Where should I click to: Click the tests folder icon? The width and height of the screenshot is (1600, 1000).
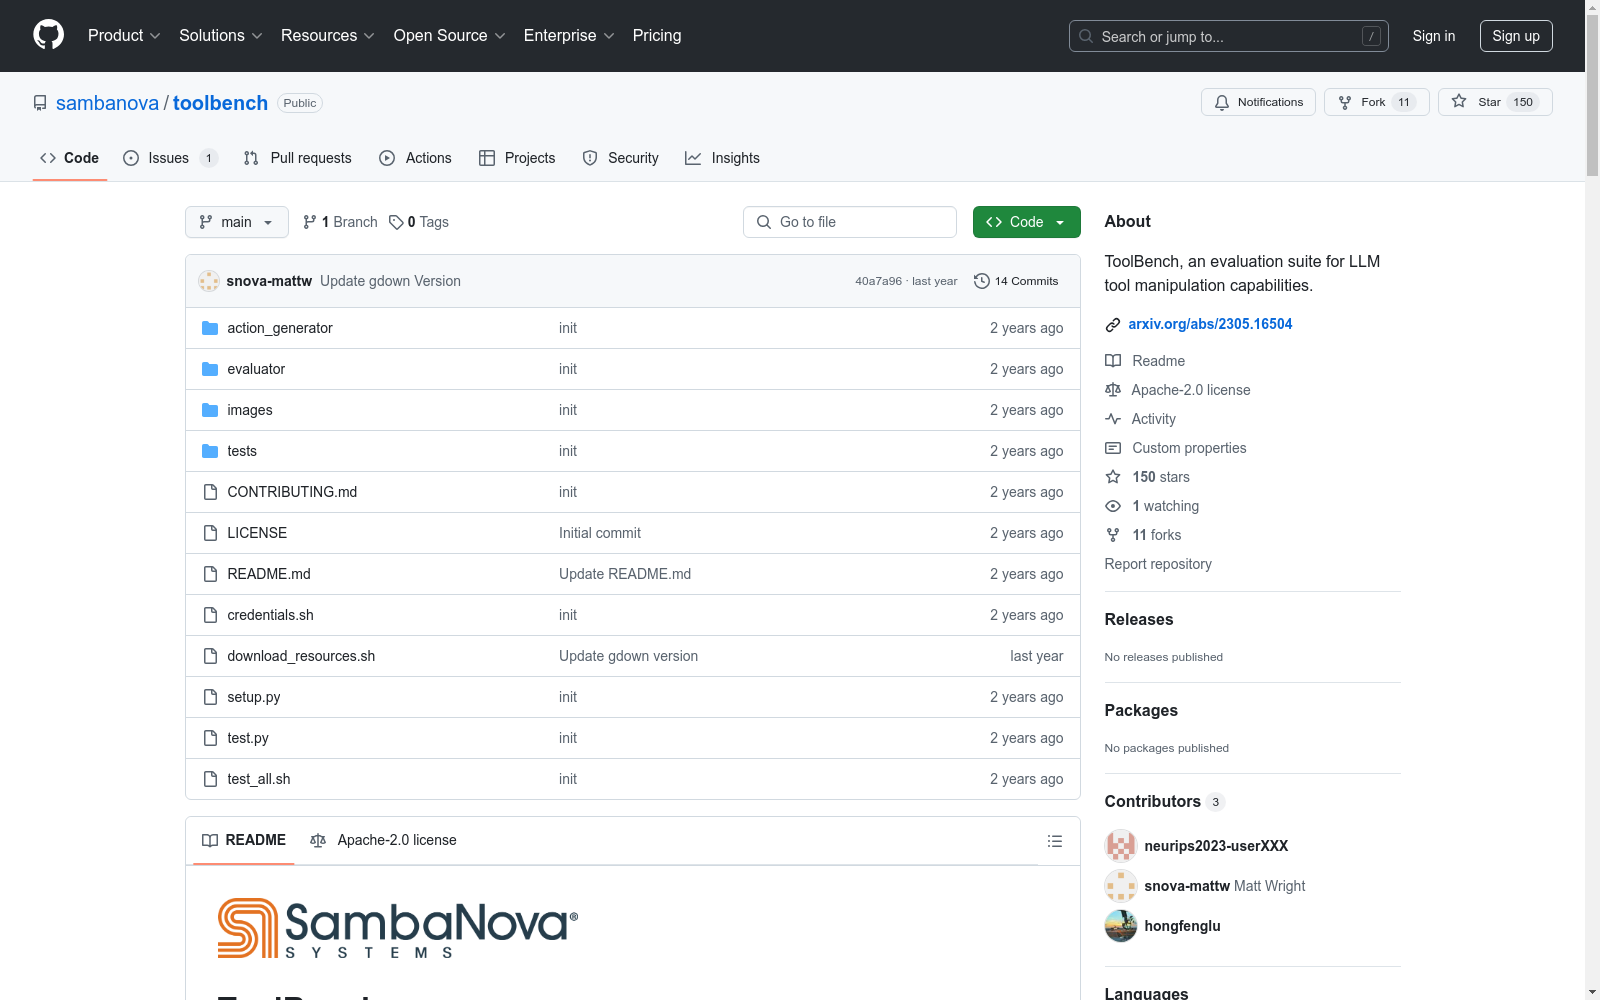pyautogui.click(x=210, y=451)
